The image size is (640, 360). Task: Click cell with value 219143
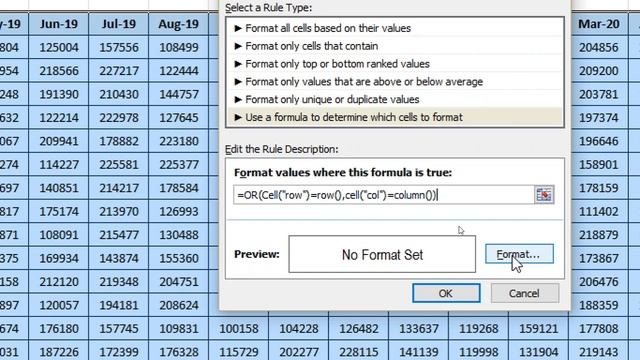click(x=599, y=352)
